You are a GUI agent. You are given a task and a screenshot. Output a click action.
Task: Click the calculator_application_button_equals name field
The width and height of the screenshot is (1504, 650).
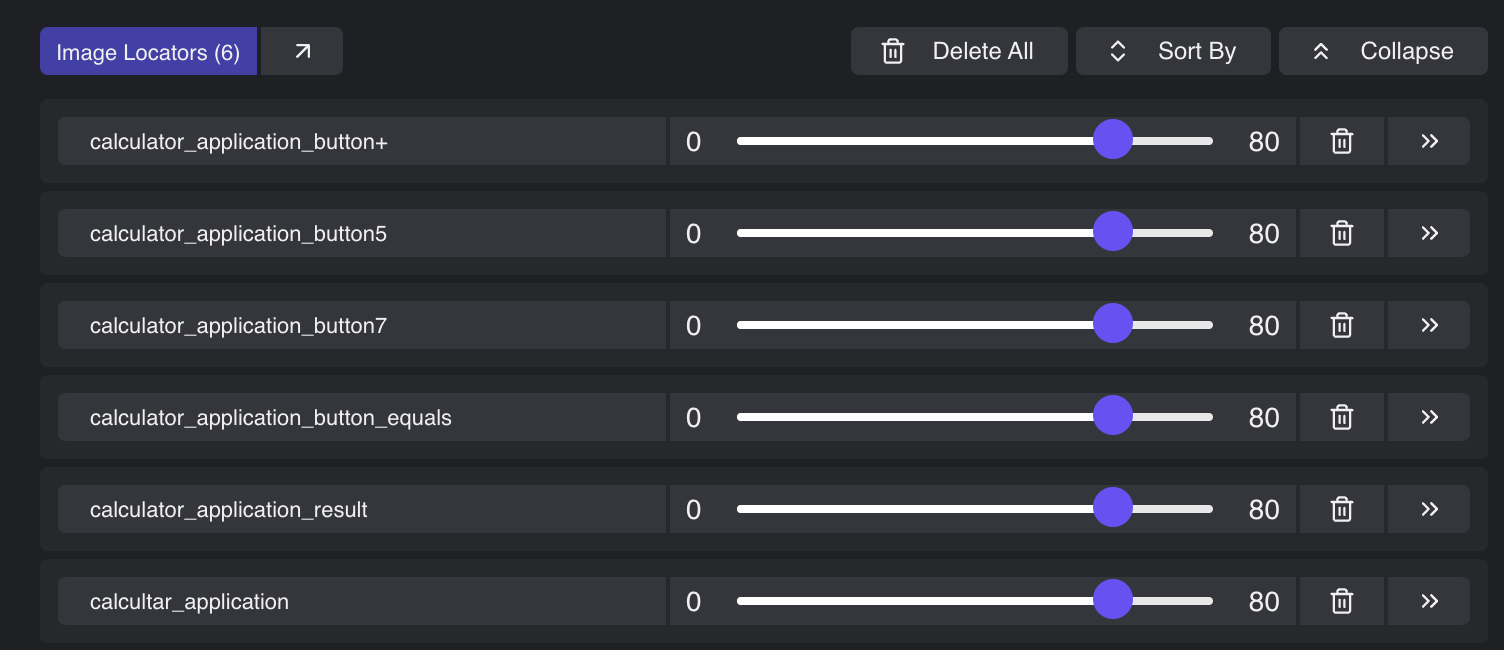coord(362,417)
